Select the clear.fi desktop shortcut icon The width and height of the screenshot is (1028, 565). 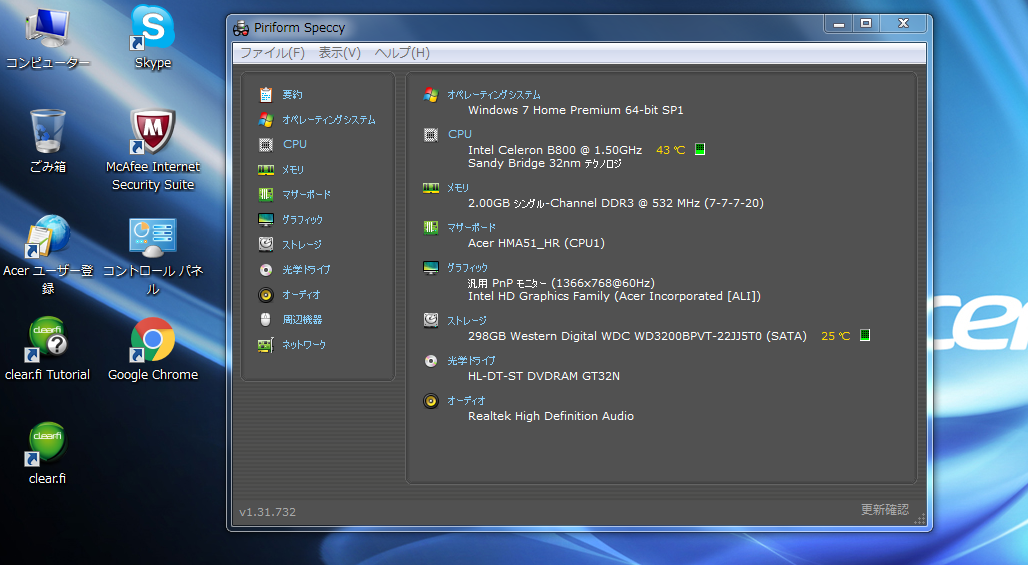pyautogui.click(x=47, y=444)
